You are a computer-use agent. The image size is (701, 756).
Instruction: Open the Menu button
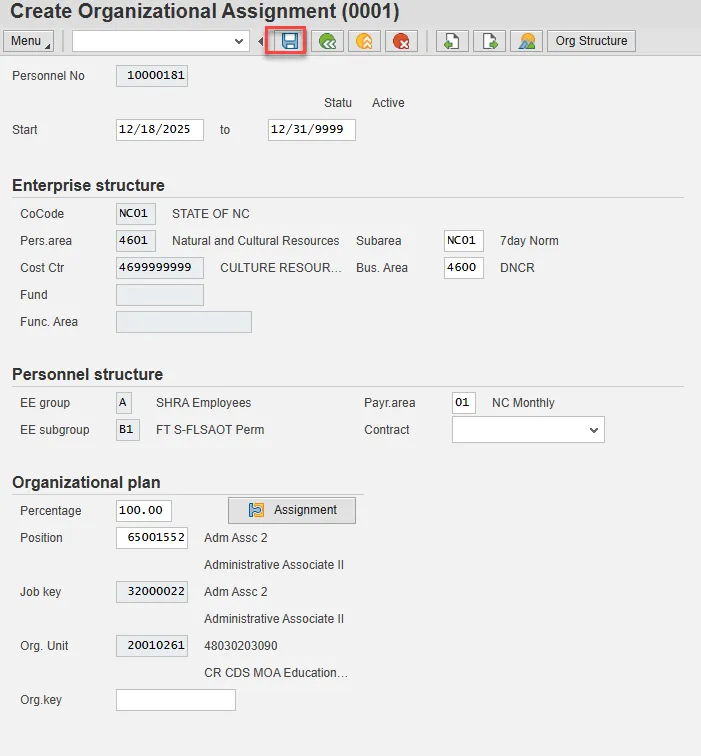click(28, 41)
